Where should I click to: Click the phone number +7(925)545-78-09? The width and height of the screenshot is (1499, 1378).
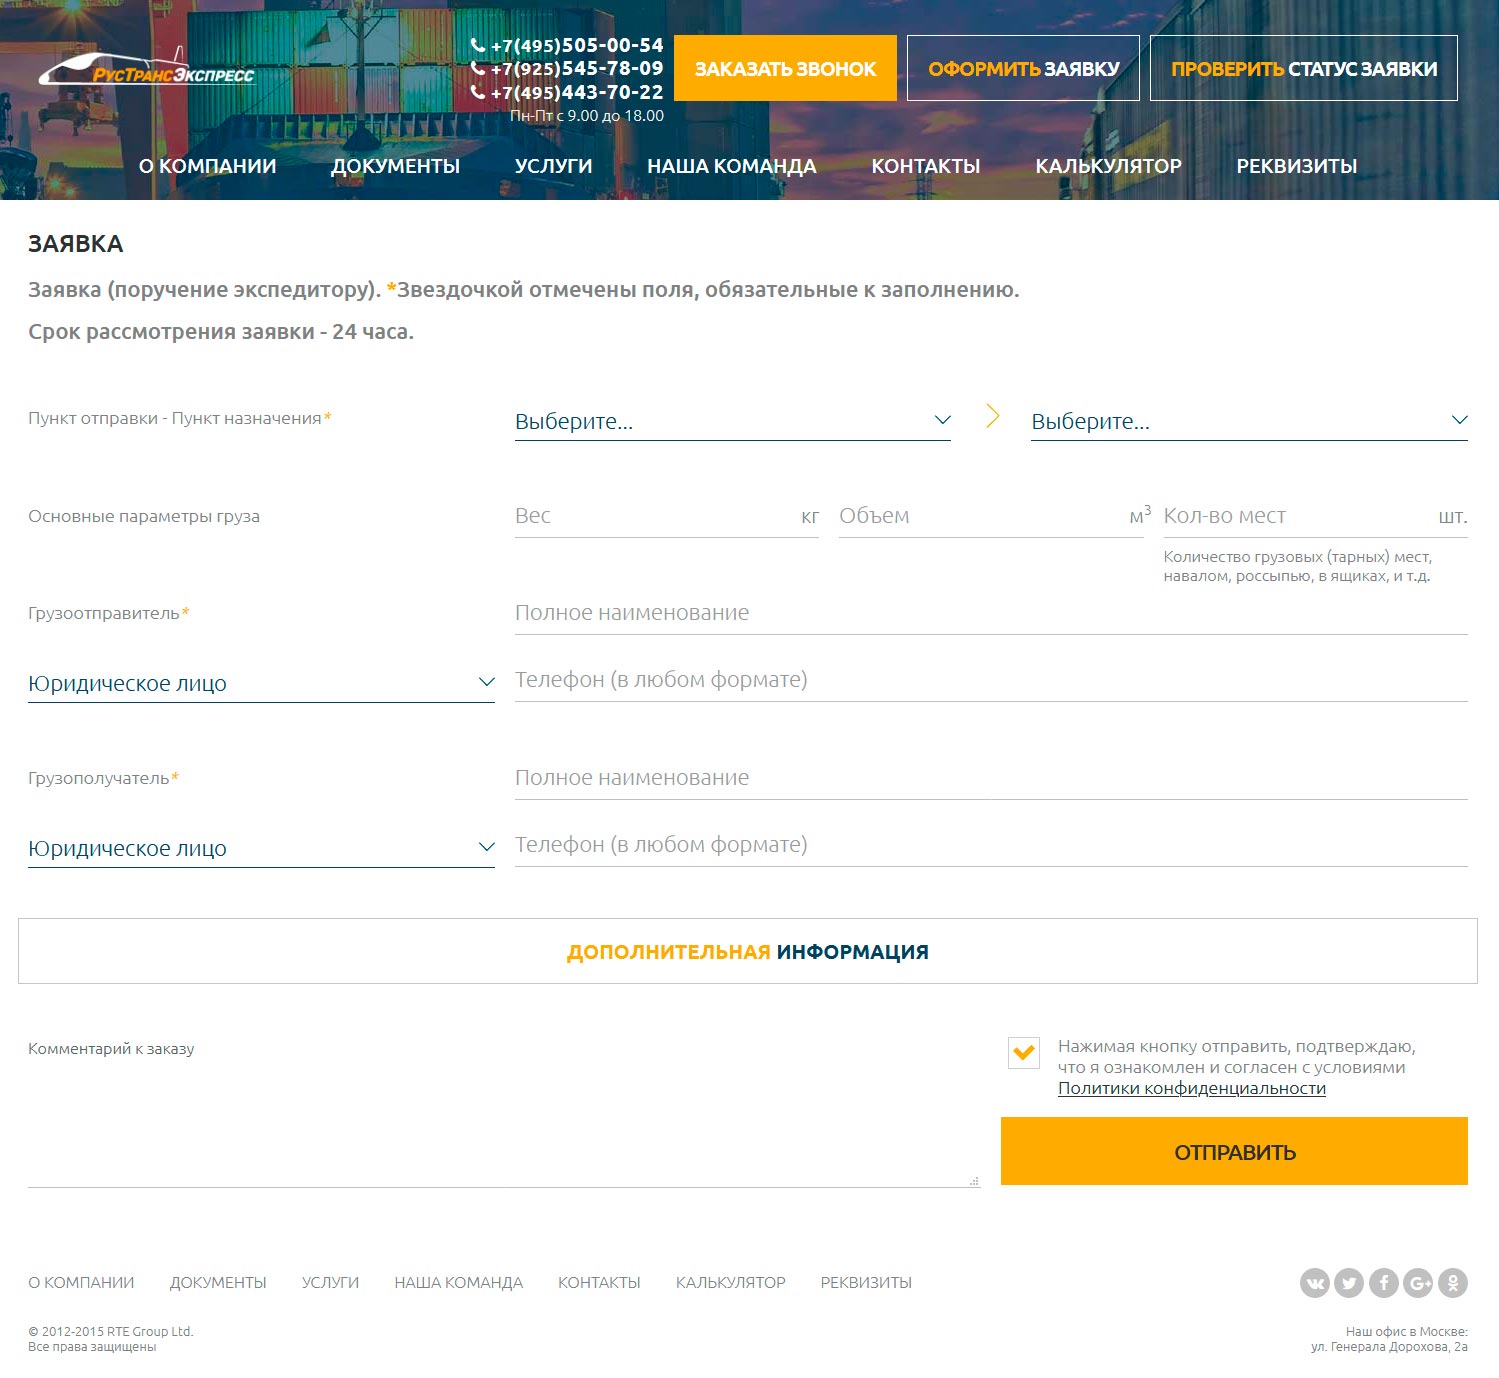click(x=576, y=68)
